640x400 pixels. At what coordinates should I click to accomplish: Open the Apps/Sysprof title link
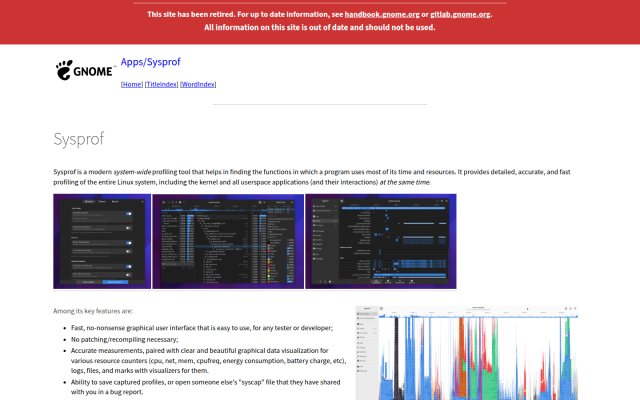pos(150,62)
